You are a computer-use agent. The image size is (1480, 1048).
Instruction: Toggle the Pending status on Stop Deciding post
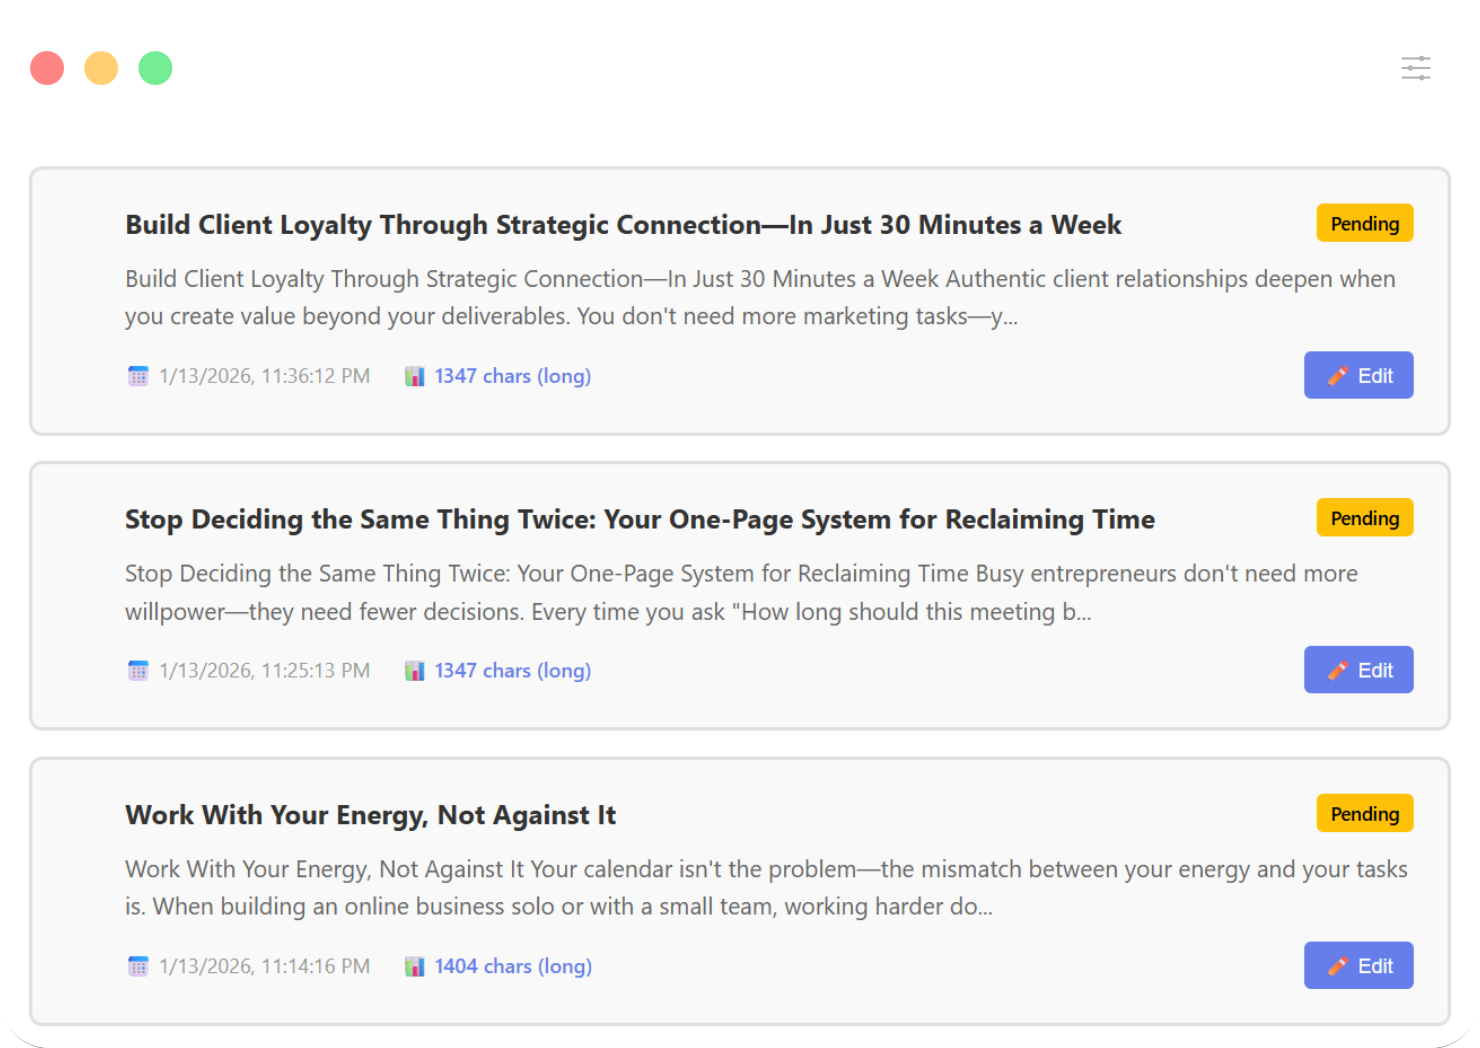point(1364,518)
